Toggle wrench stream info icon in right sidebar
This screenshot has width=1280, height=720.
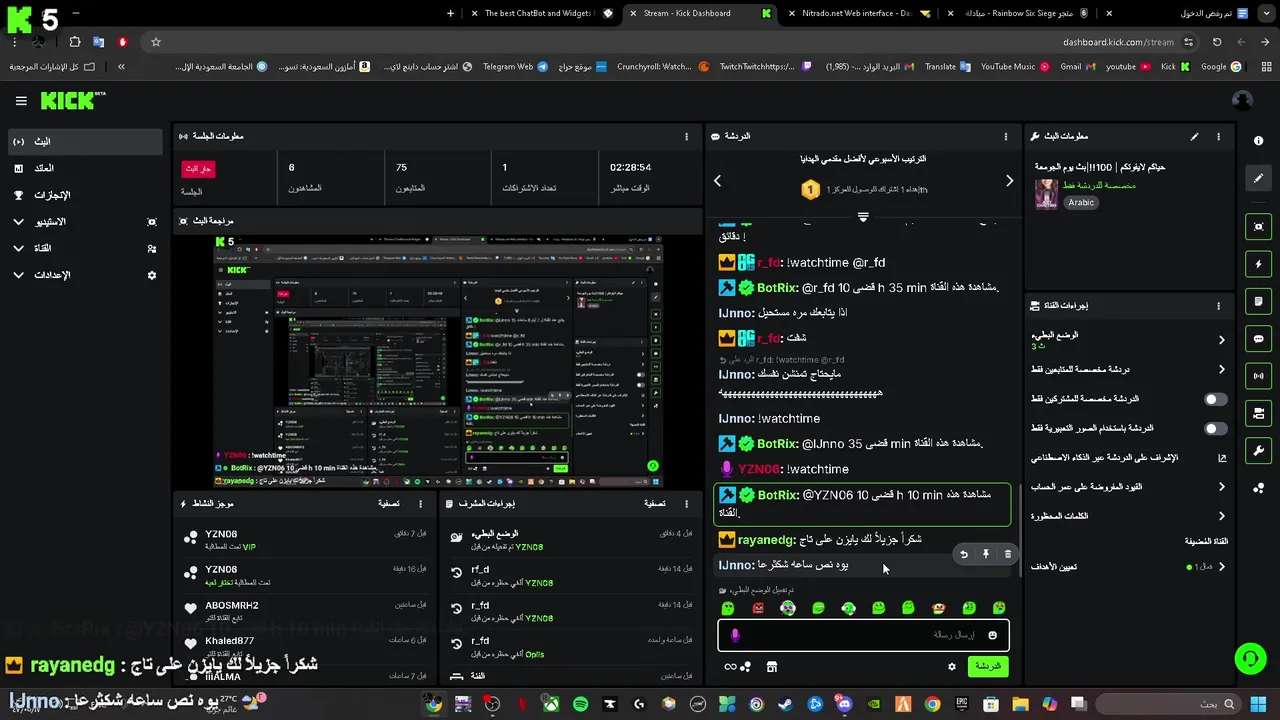point(1259,450)
